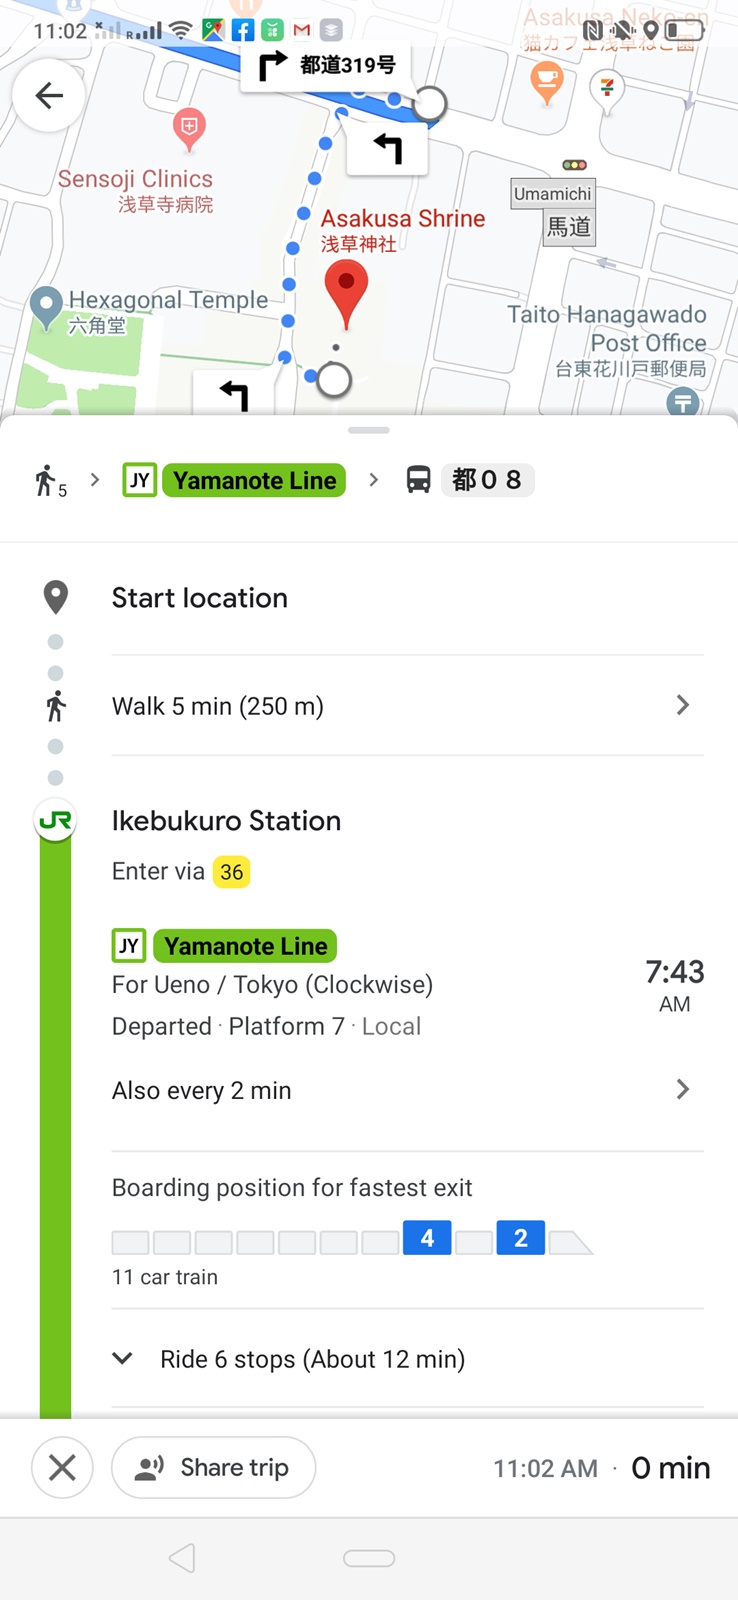Tap the Taito Hanagawado Post Office icon
The image size is (738, 1600).
point(683,402)
